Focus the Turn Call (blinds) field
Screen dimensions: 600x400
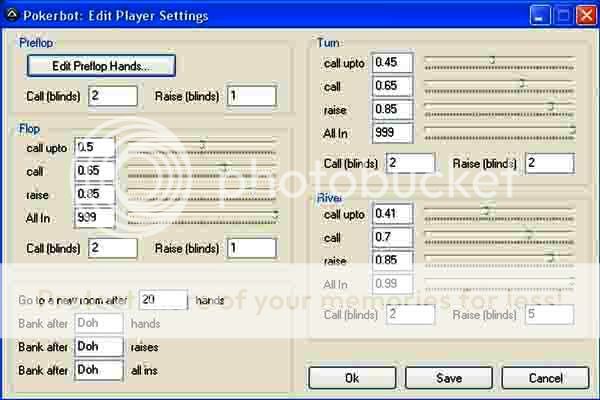click(410, 163)
